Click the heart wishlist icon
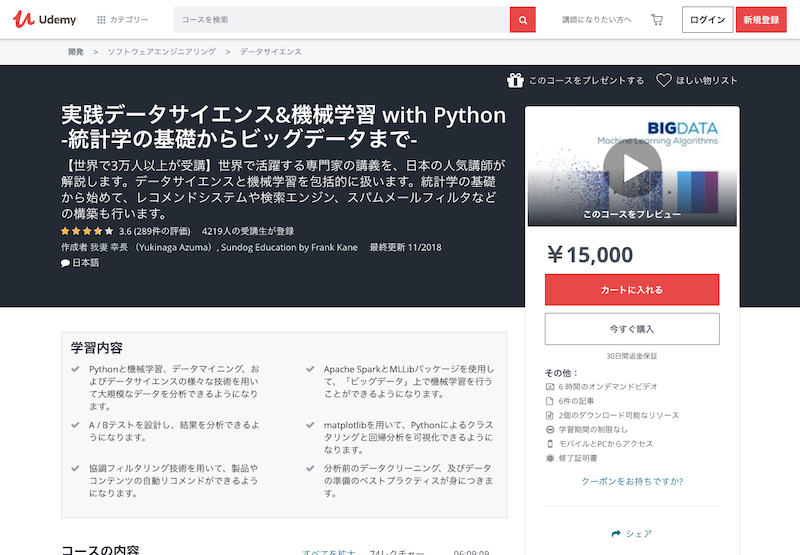This screenshot has width=800, height=555. 663,80
